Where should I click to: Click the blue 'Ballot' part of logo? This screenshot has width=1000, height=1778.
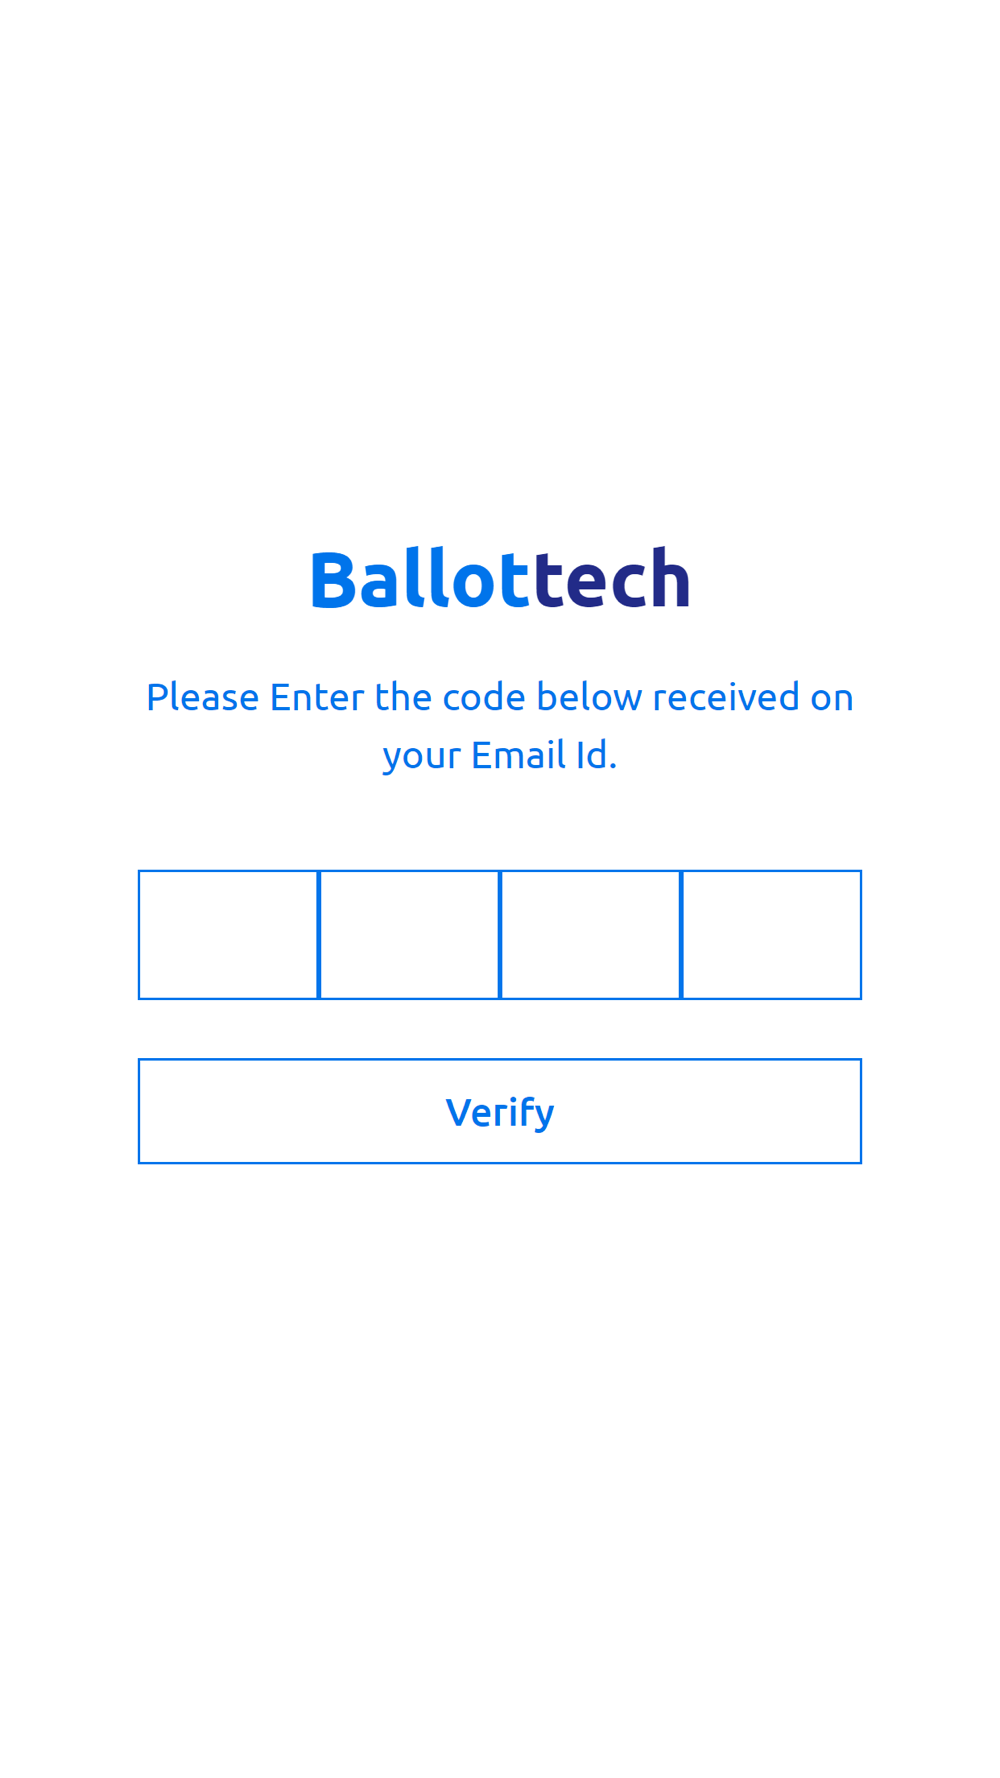click(x=419, y=578)
